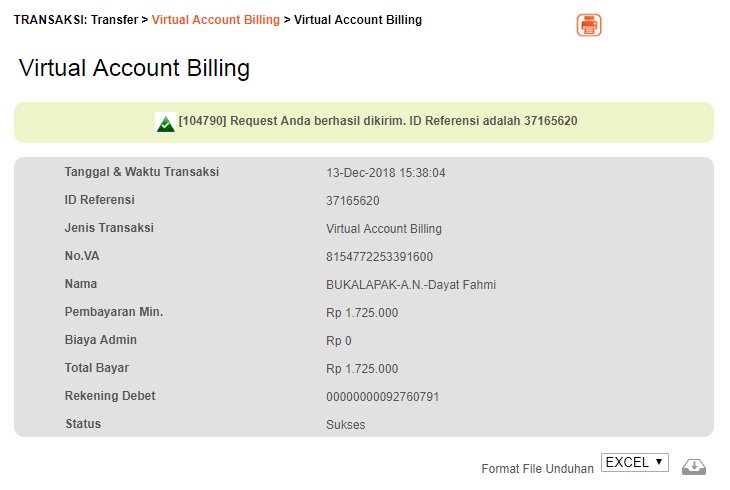Click the Total Bayar amount Rp 1.725.000
This screenshot has height=490, width=730.
[362, 369]
